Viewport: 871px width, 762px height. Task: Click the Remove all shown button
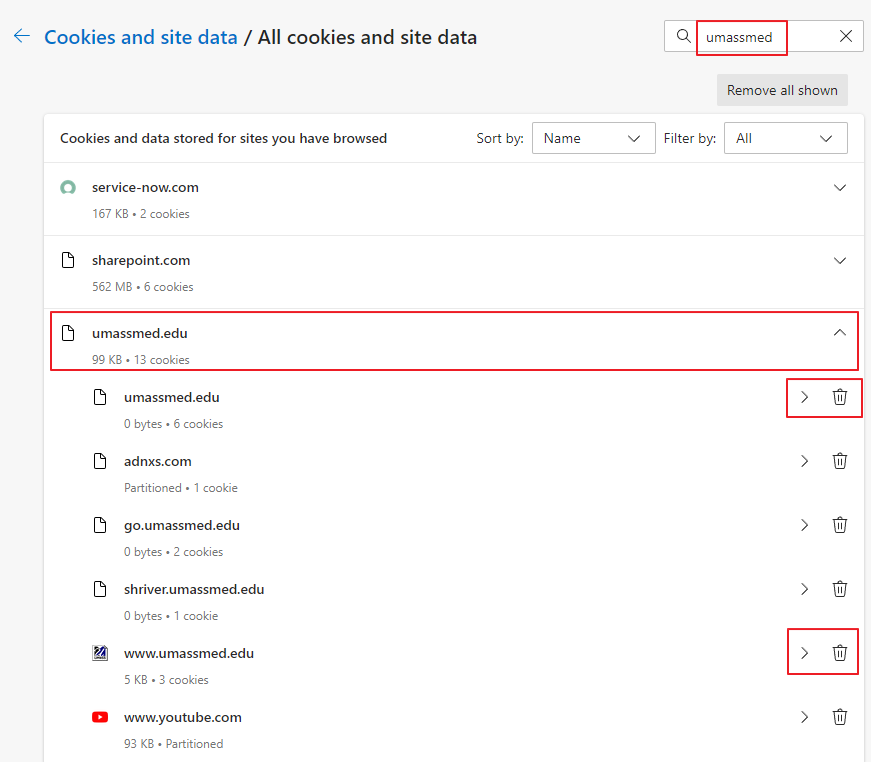point(782,90)
